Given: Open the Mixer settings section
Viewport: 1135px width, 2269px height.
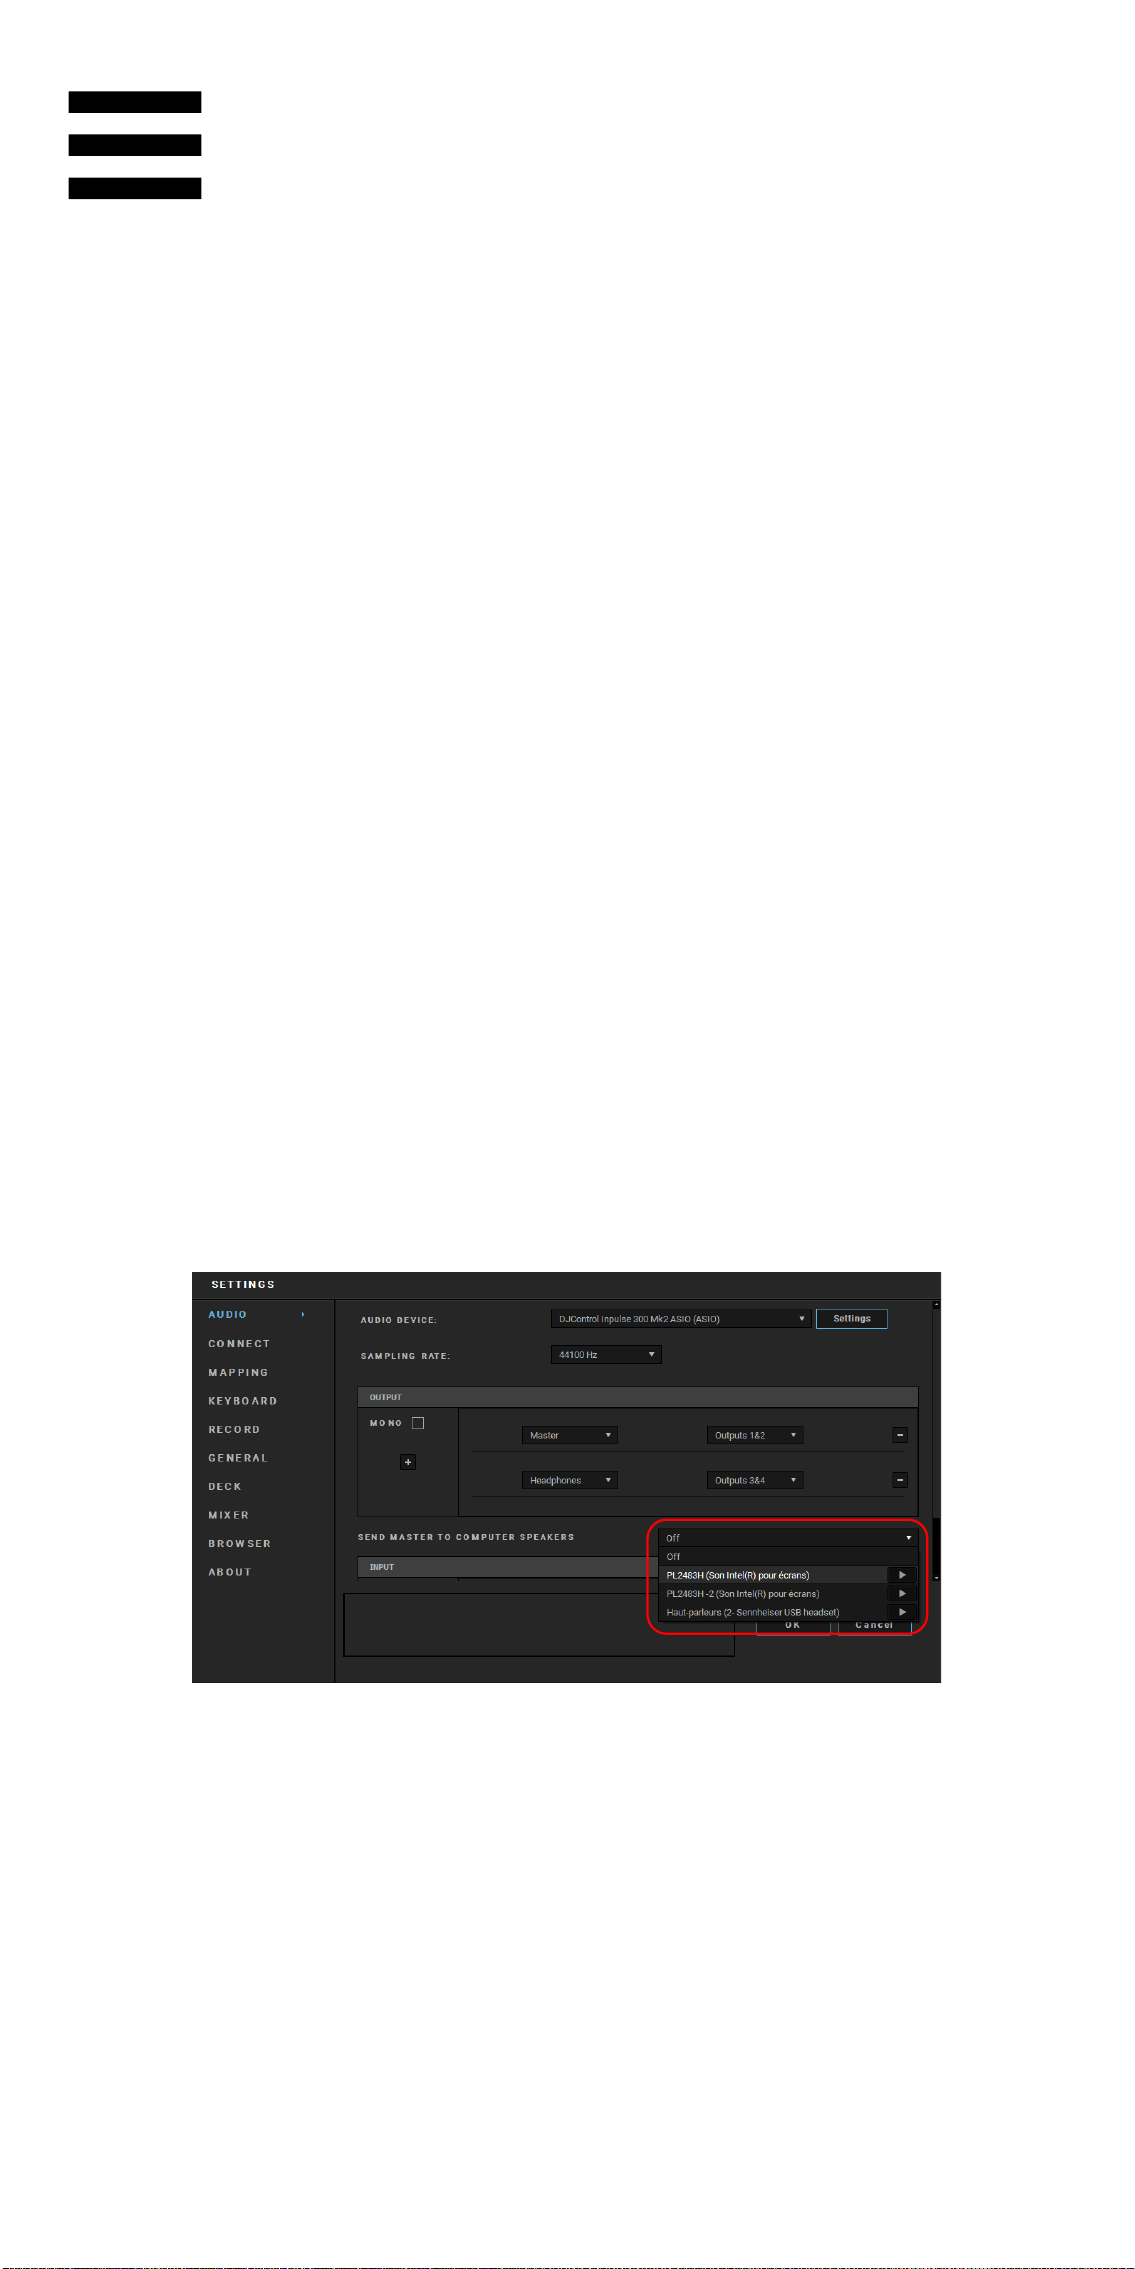Looking at the screenshot, I should coord(228,1516).
